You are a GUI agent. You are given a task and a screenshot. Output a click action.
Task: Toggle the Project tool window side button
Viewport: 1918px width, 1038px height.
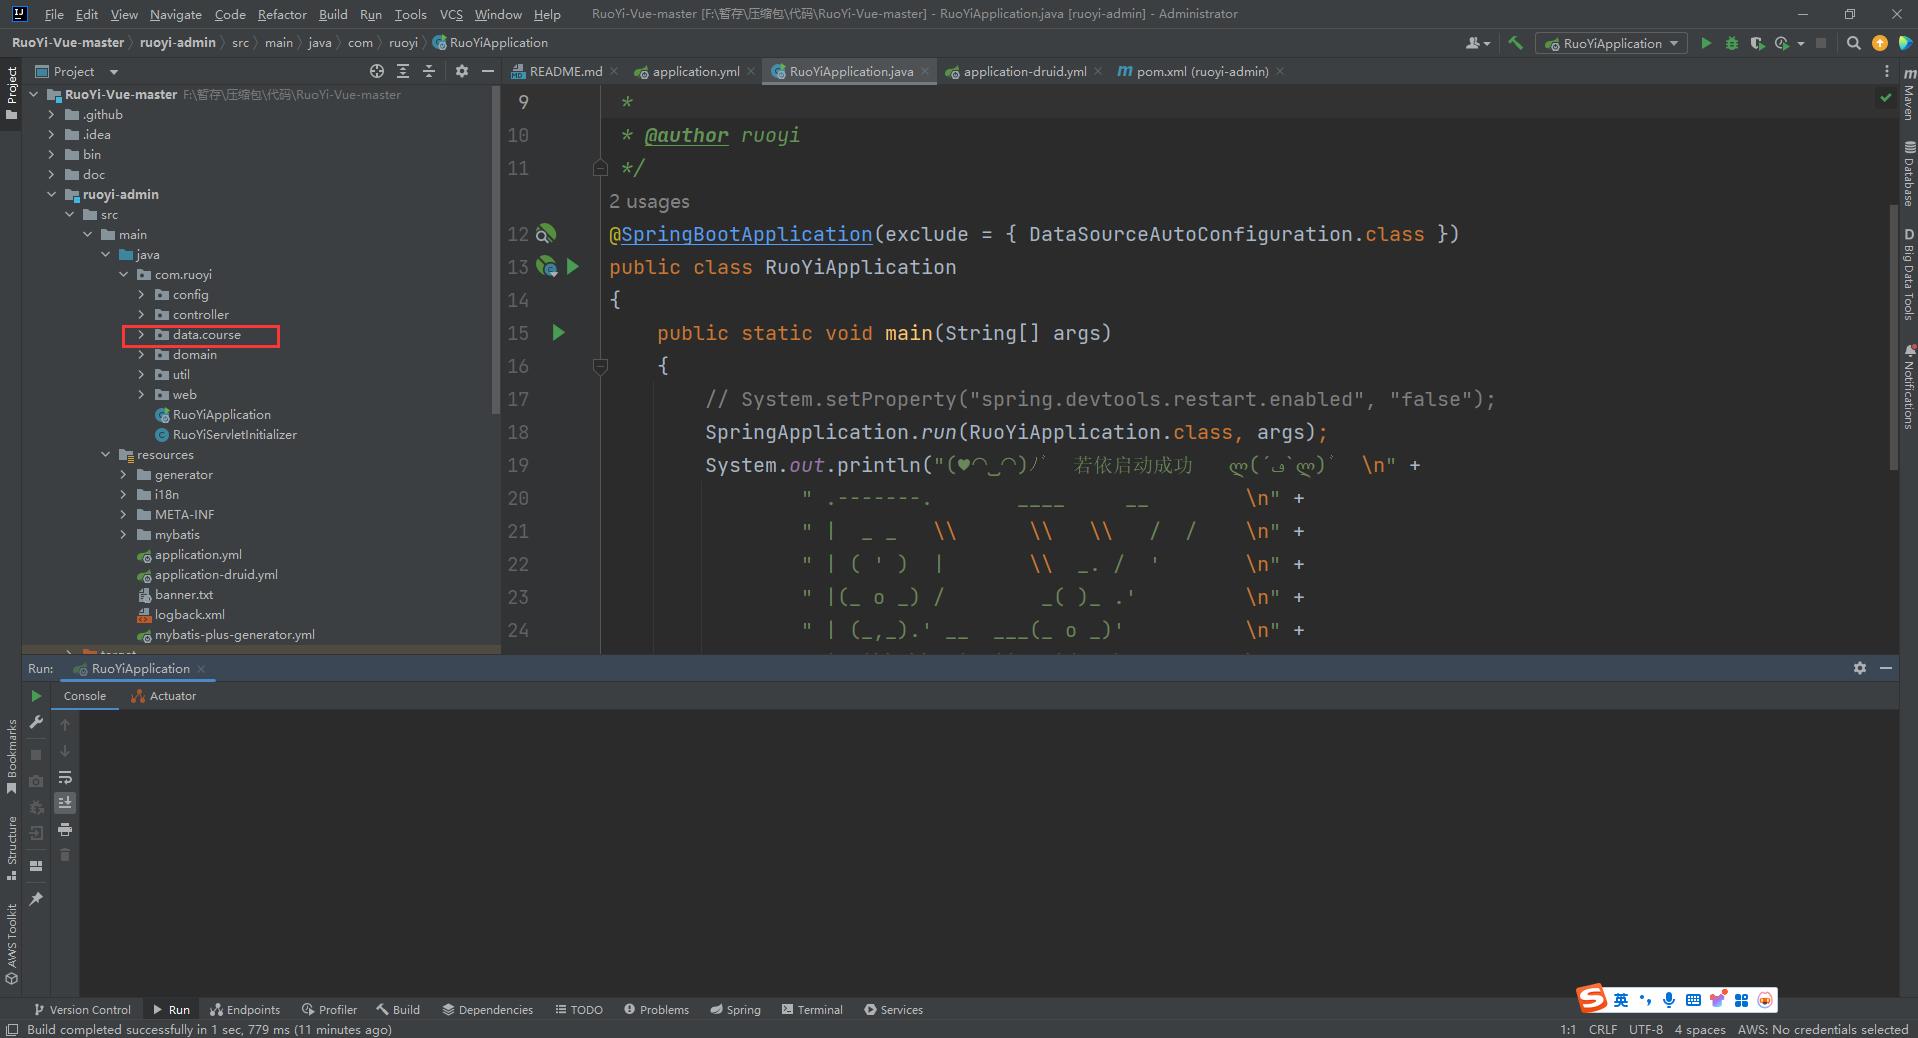pos(11,92)
